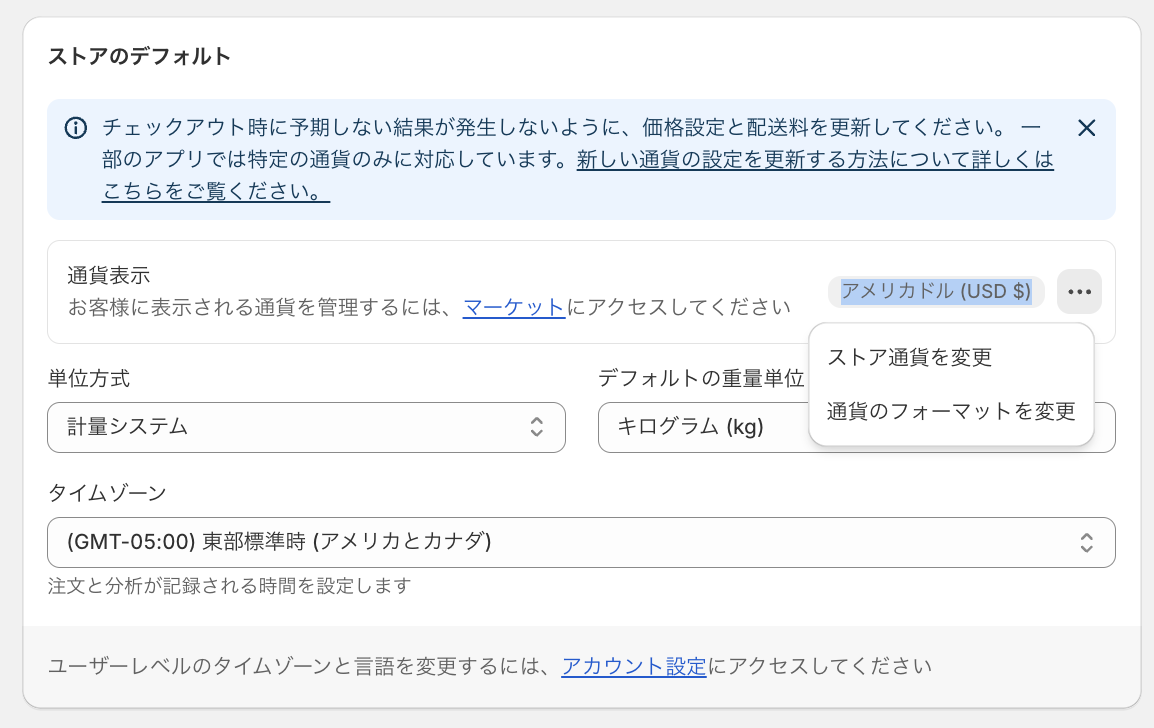The image size is (1154, 728).
Task: Click the タイムゾーン field label
Action: (x=107, y=492)
